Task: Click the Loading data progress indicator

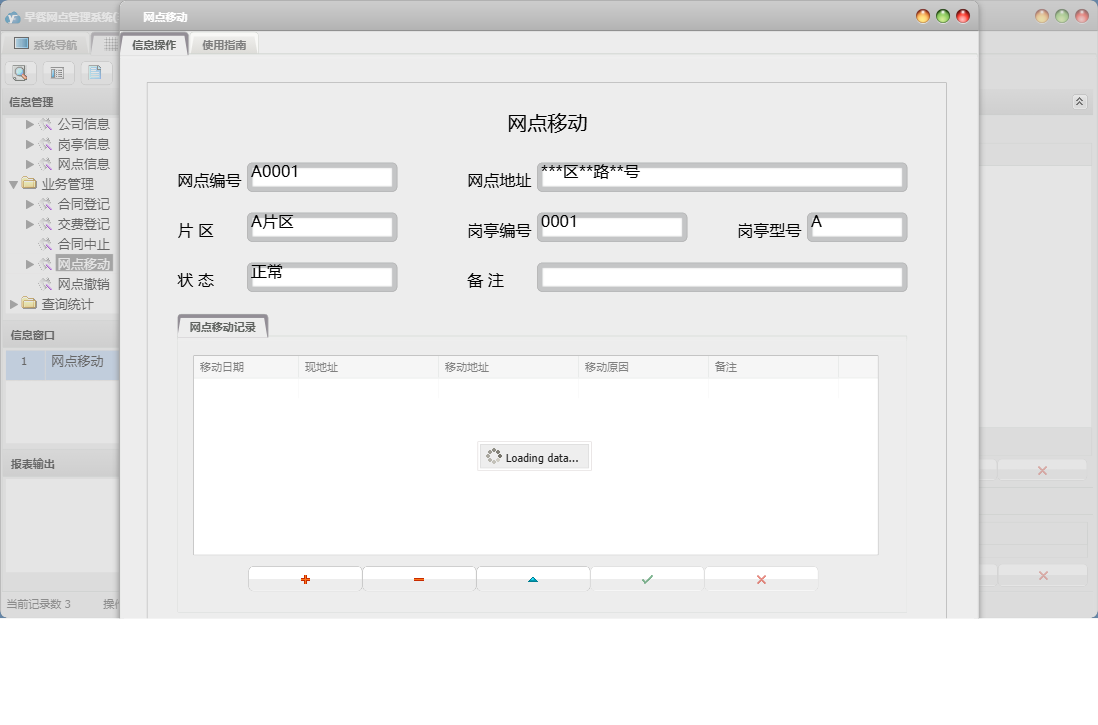Action: tap(533, 456)
